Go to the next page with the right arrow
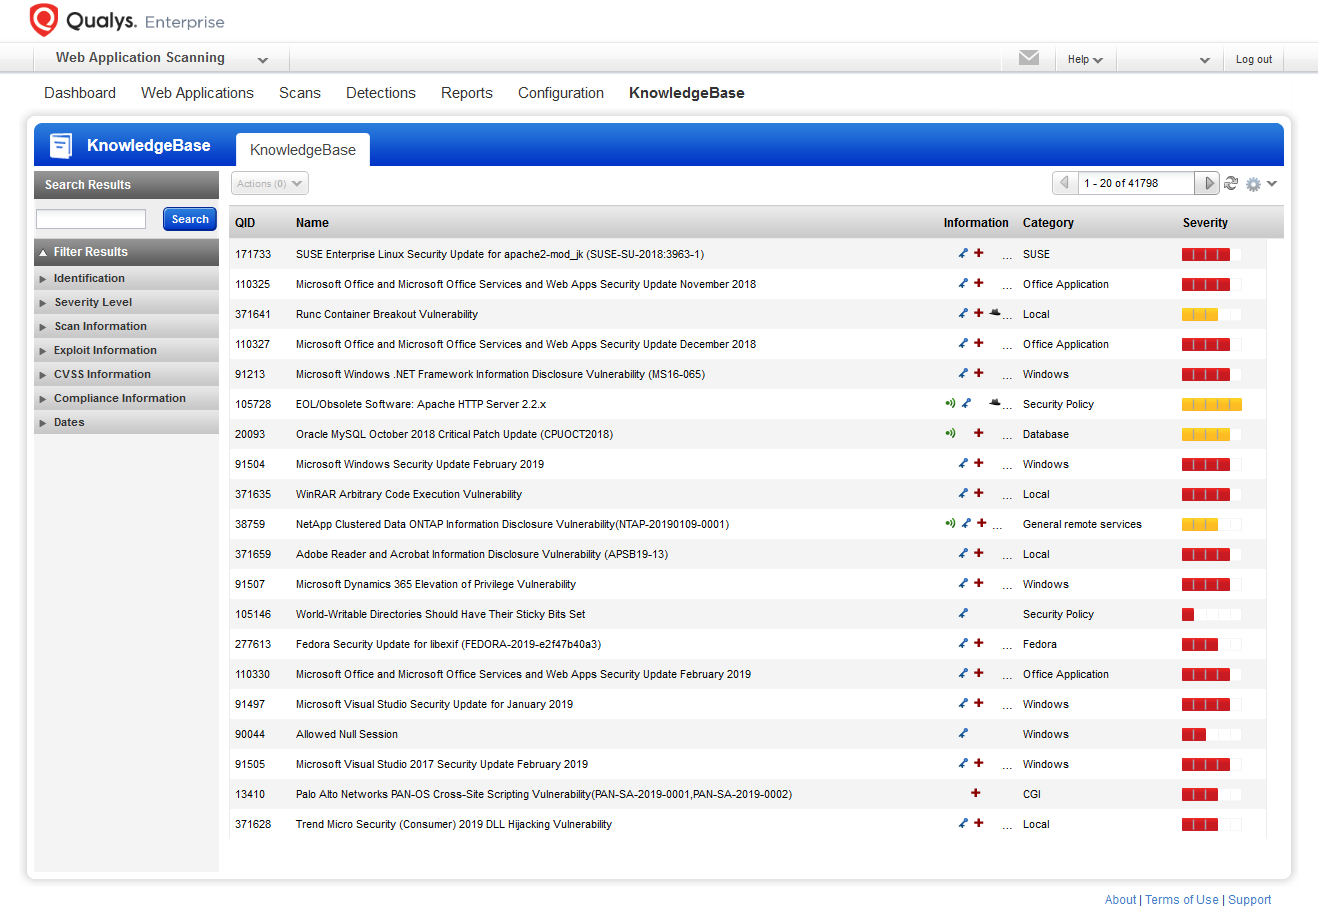The width and height of the screenshot is (1318, 912). click(1208, 183)
